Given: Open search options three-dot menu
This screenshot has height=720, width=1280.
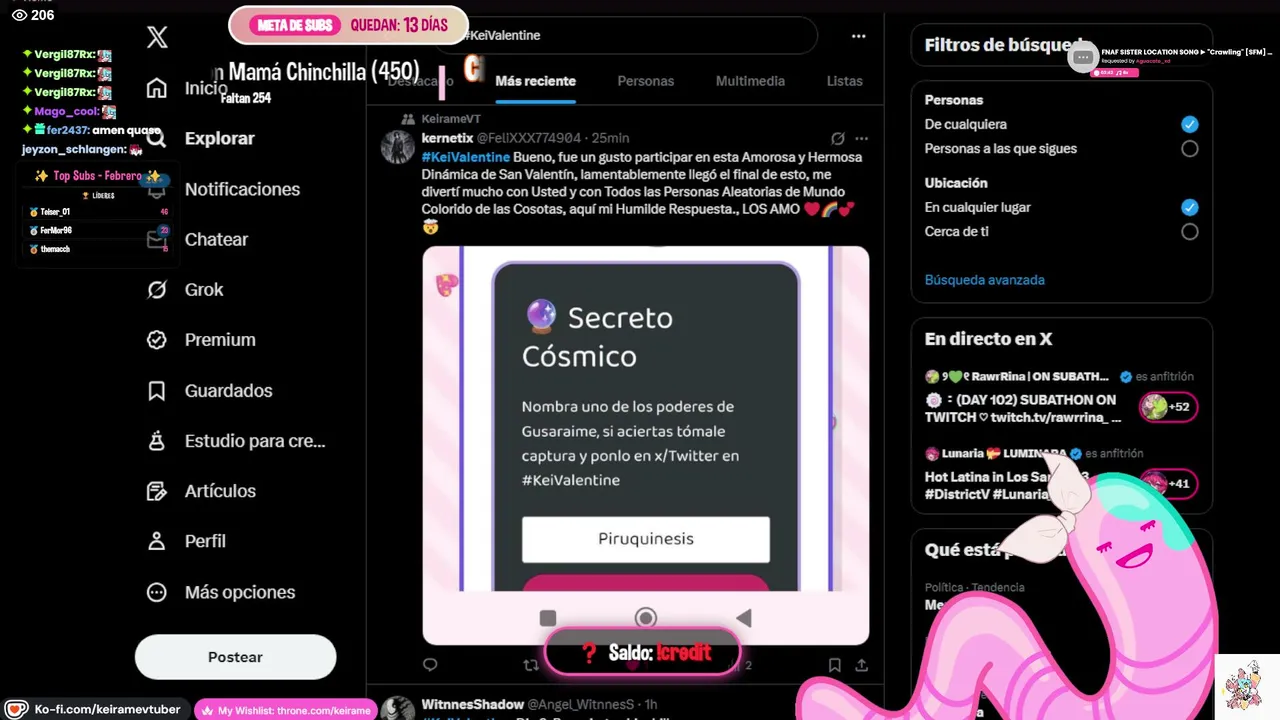Looking at the screenshot, I should coord(858,36).
